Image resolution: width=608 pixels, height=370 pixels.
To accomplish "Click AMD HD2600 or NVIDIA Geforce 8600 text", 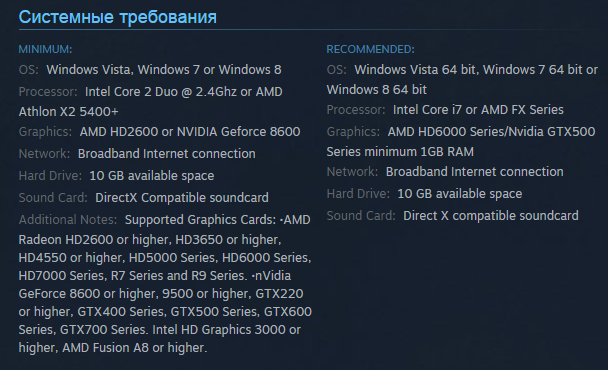I will [x=190, y=132].
